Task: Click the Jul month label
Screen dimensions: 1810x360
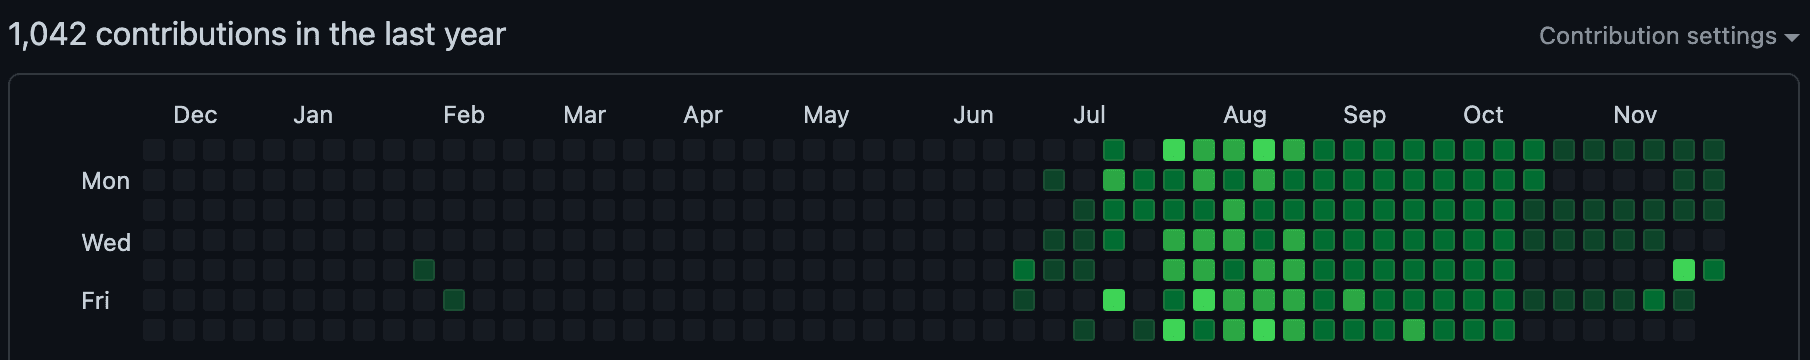Action: point(1089,115)
